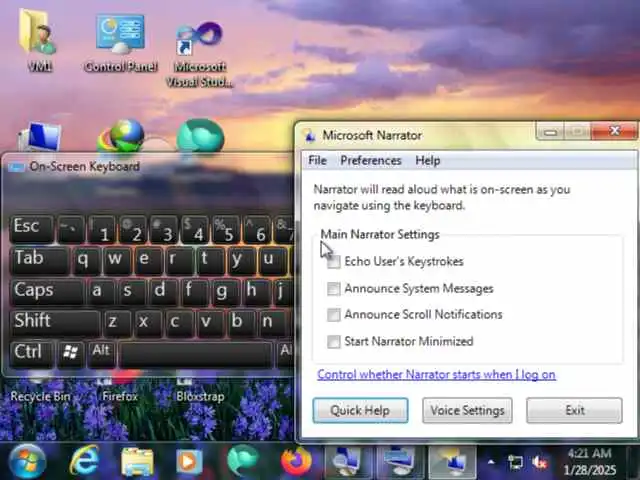Screen dimensions: 640x480
Task: Show hidden system tray icons arrow
Action: click(491, 462)
